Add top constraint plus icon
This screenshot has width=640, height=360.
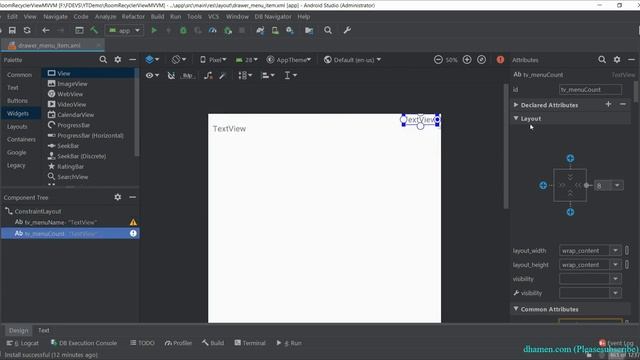[x=570, y=158]
